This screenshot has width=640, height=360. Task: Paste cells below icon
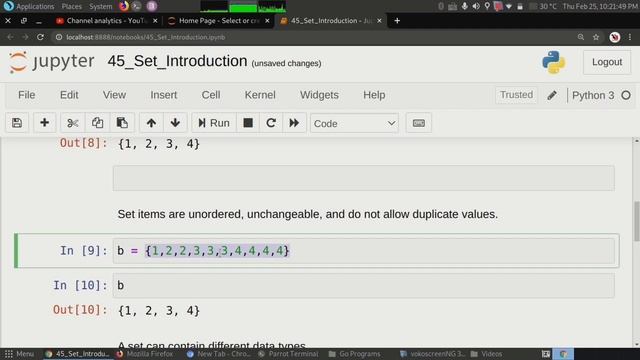[x=122, y=123]
